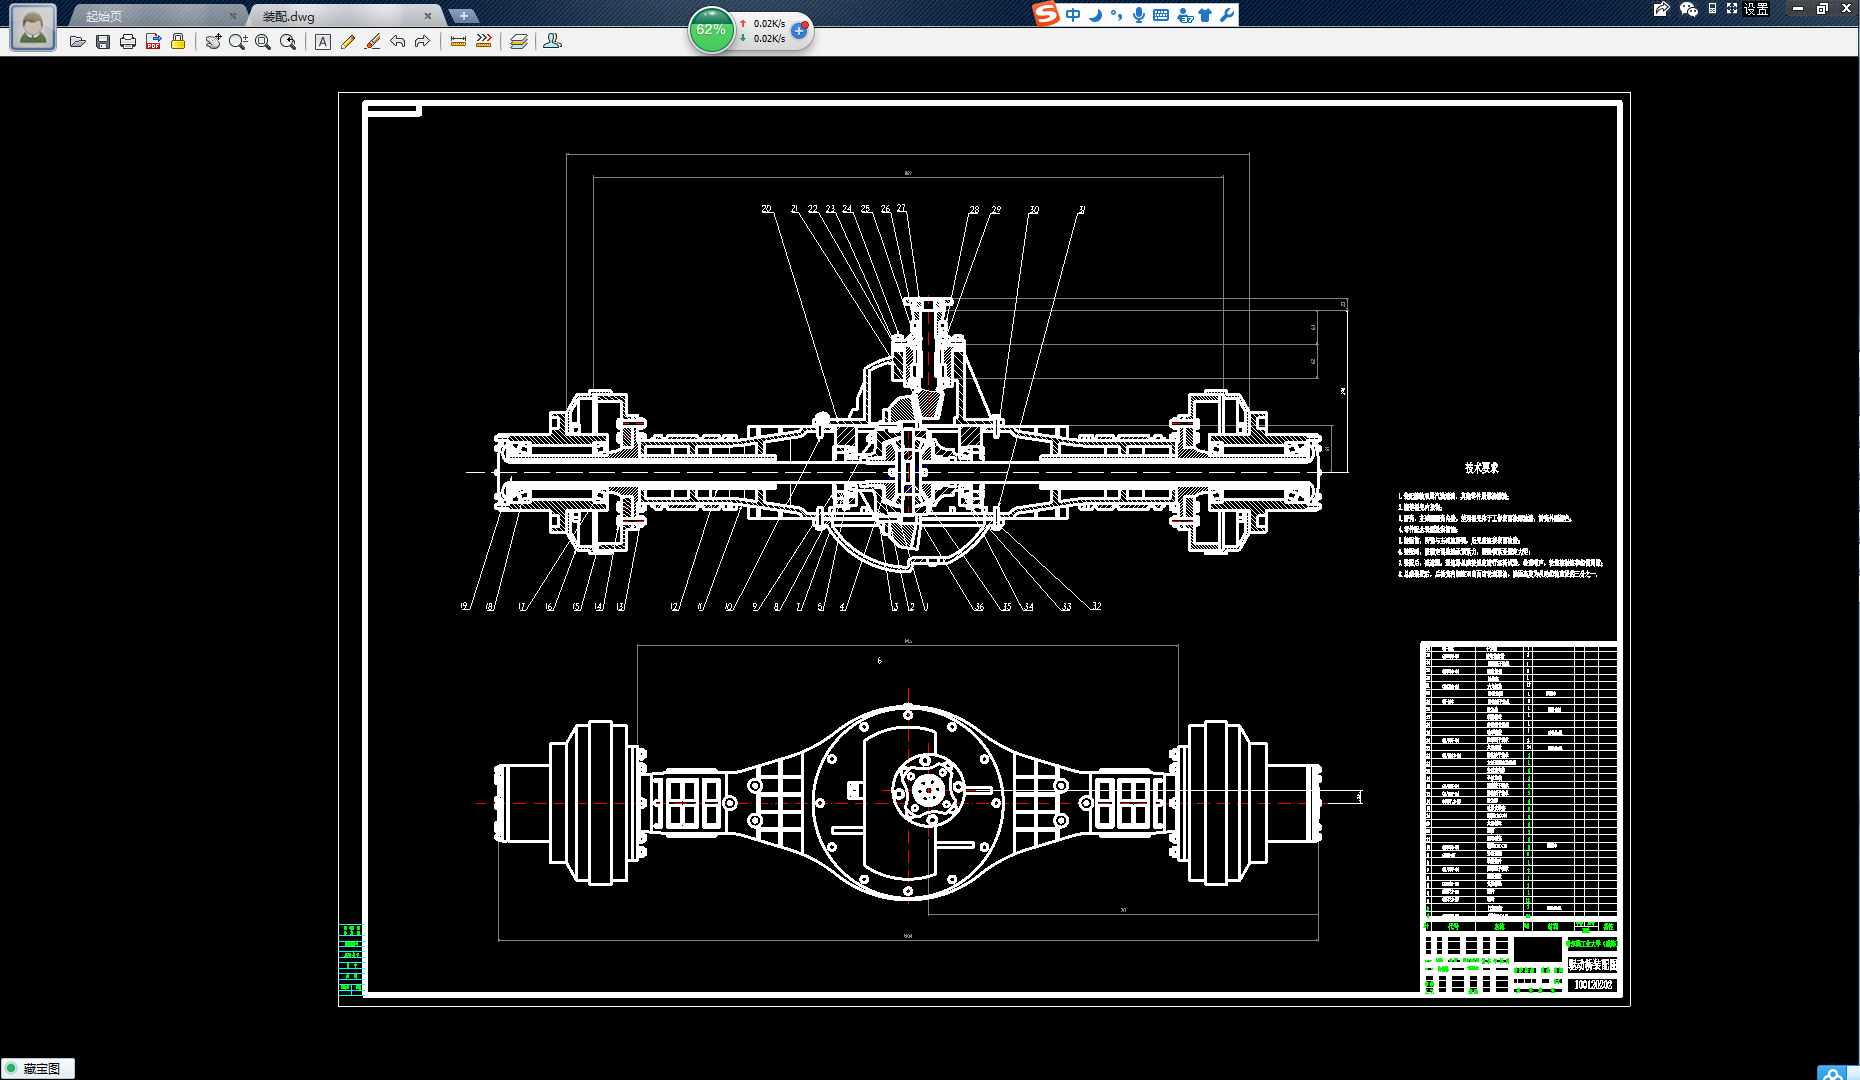
Task: Undo the last action
Action: 398,42
